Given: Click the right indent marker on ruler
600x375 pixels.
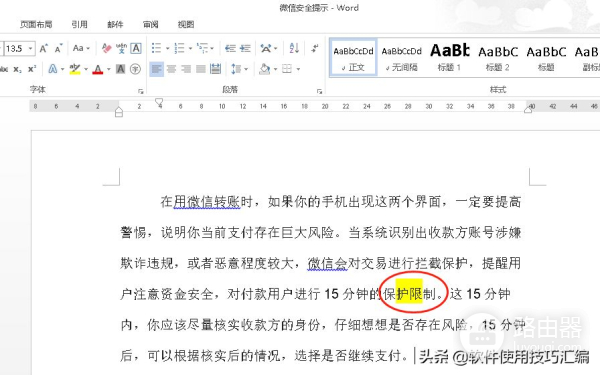Looking at the screenshot, I should 528,110.
